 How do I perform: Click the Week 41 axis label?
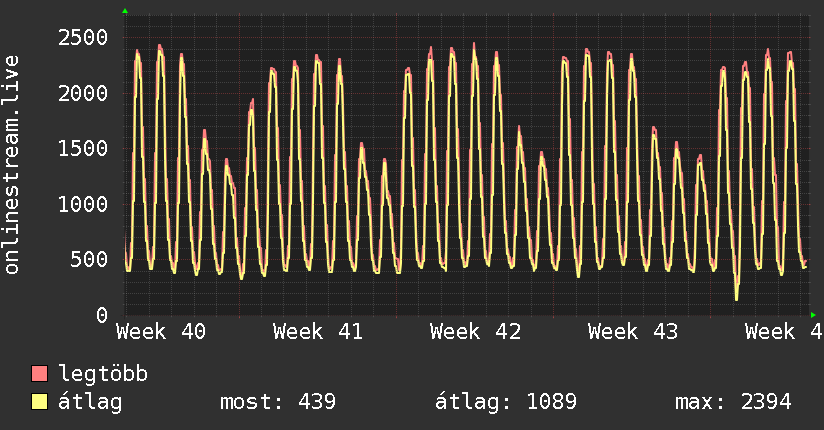pyautogui.click(x=318, y=332)
